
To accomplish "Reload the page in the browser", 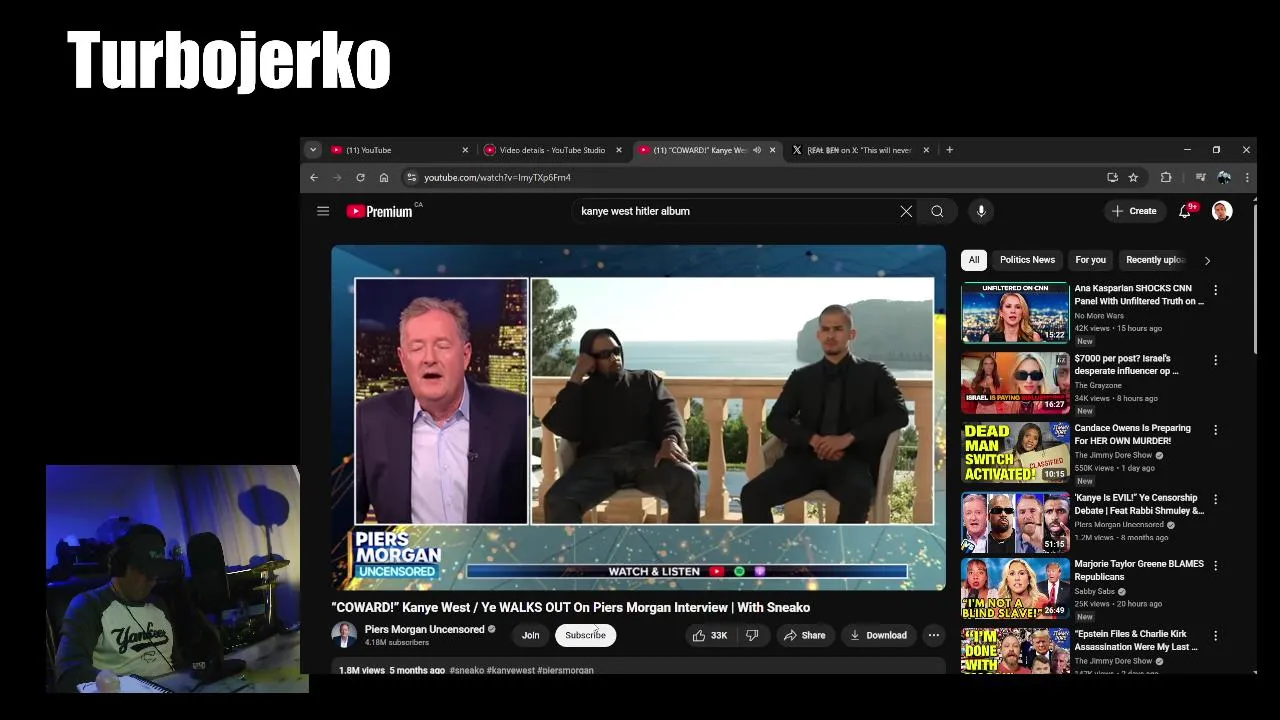I will 360,177.
